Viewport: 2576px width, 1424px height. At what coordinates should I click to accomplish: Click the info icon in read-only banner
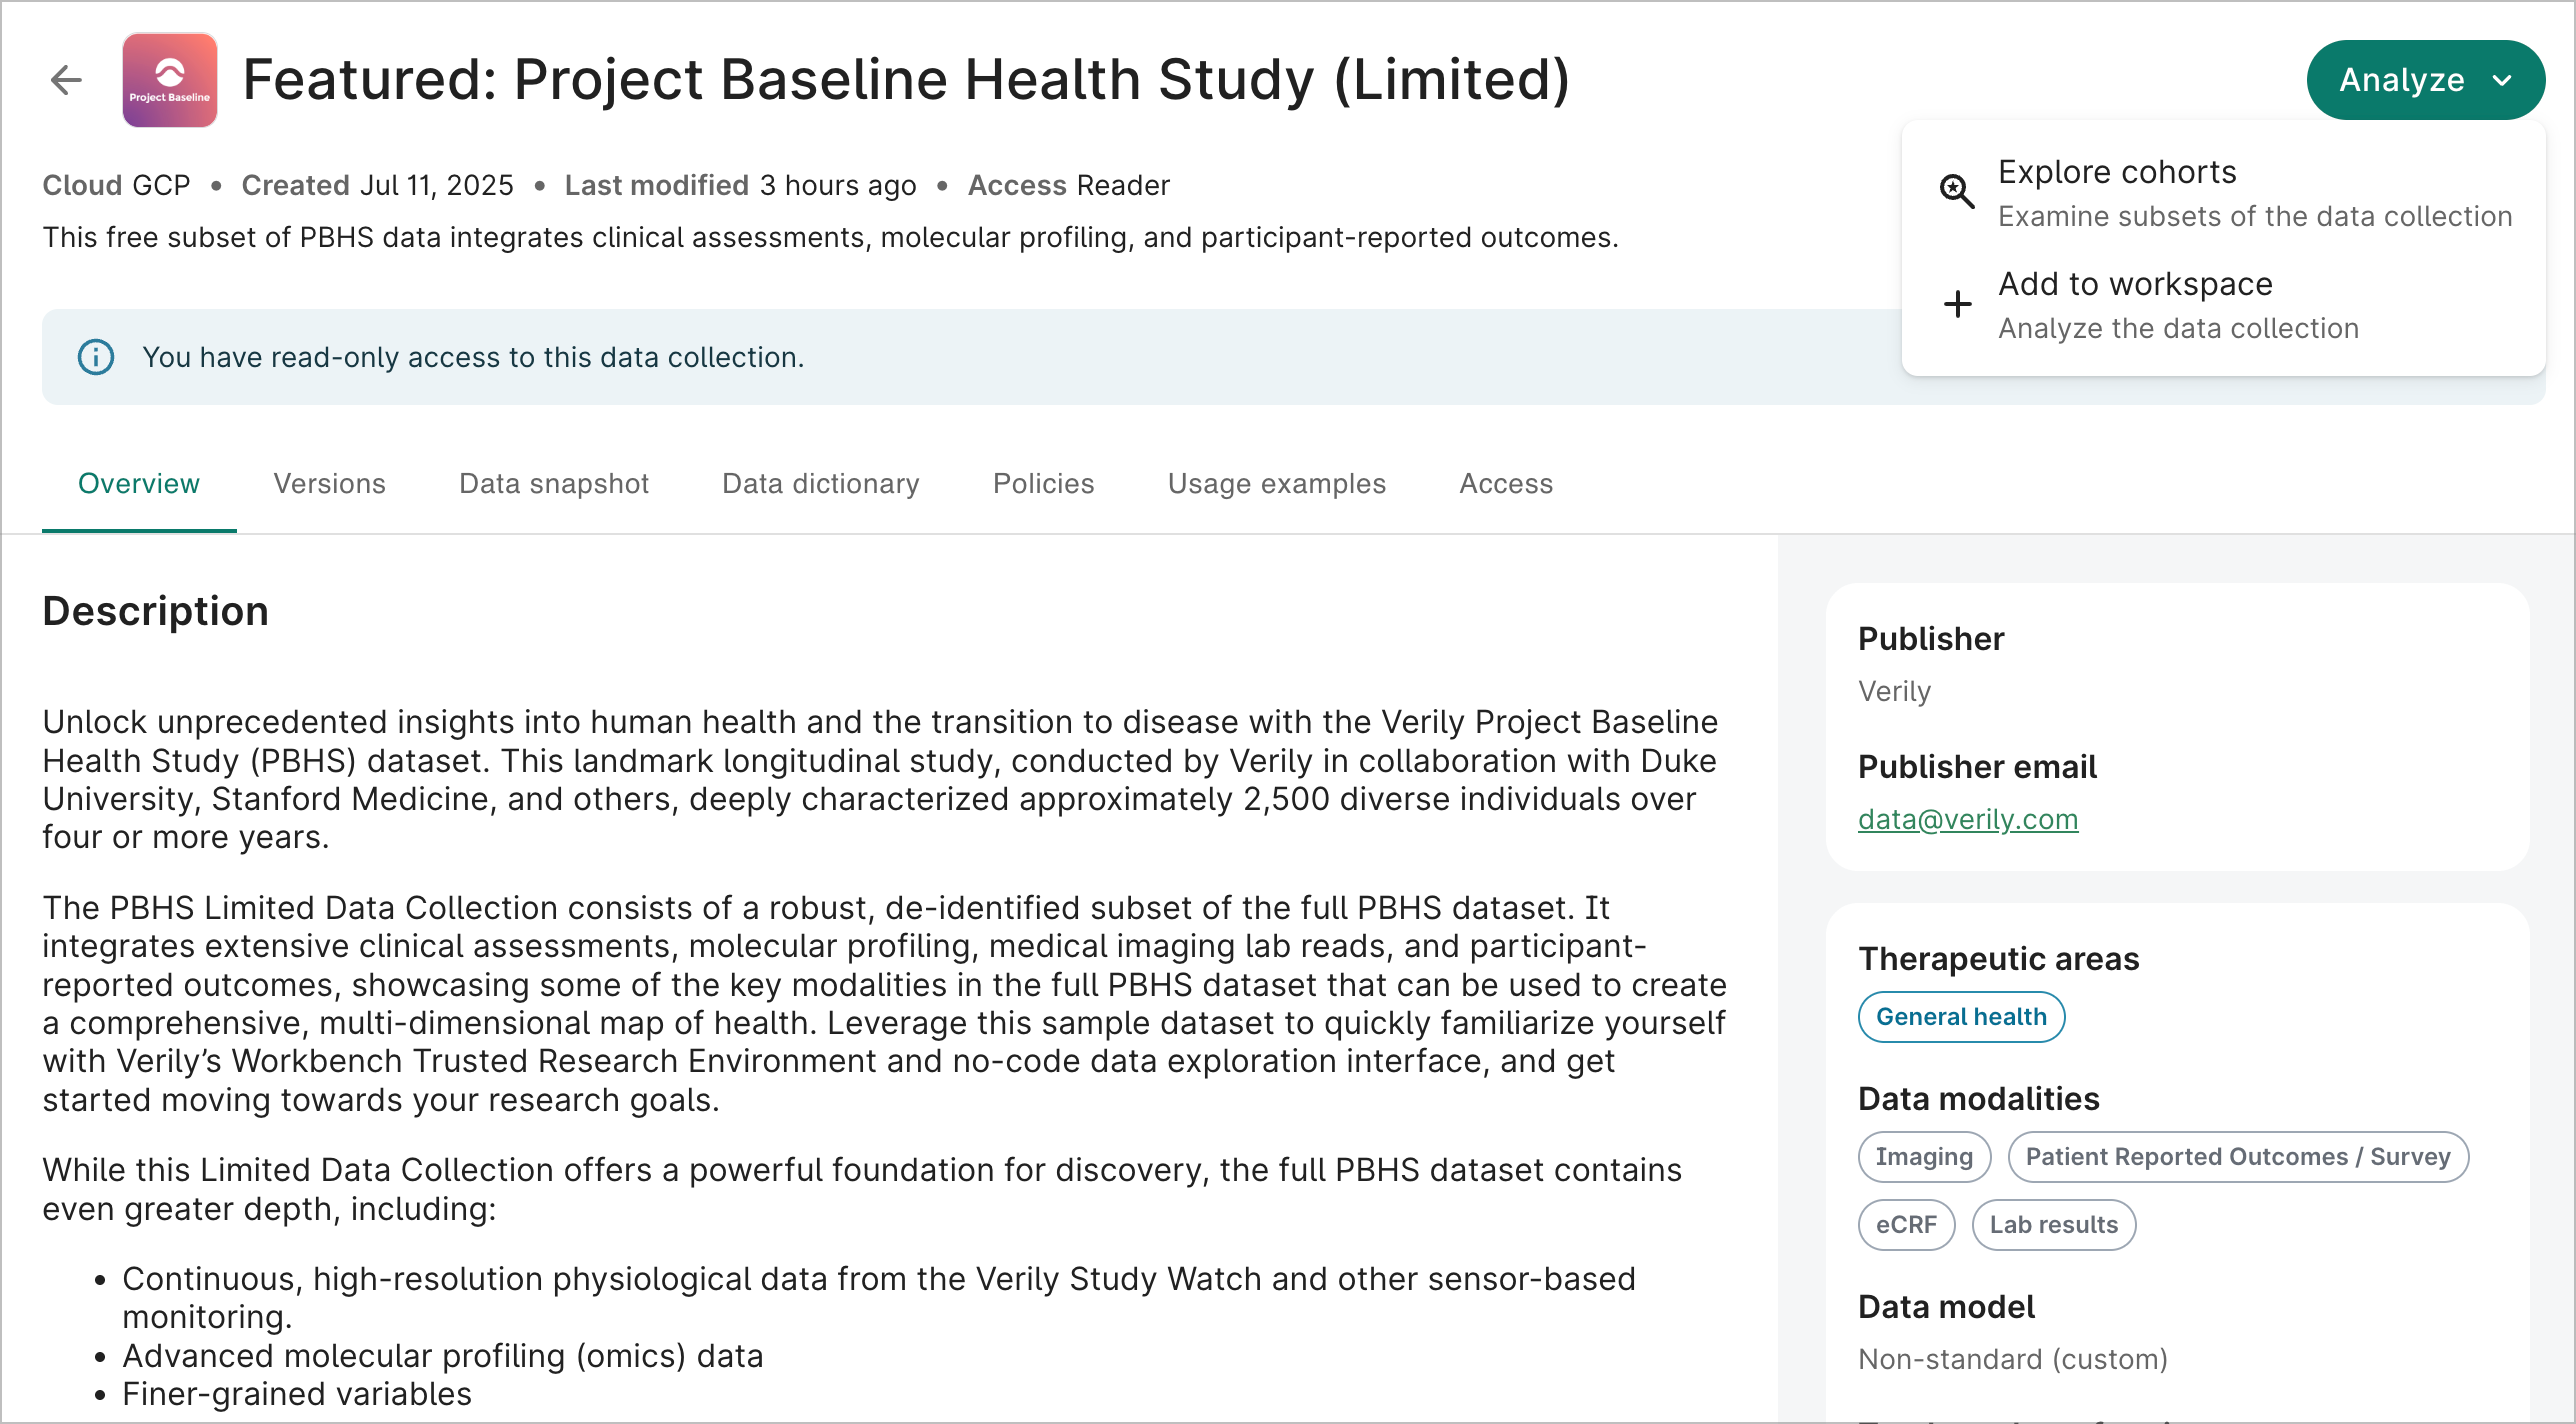tap(96, 357)
